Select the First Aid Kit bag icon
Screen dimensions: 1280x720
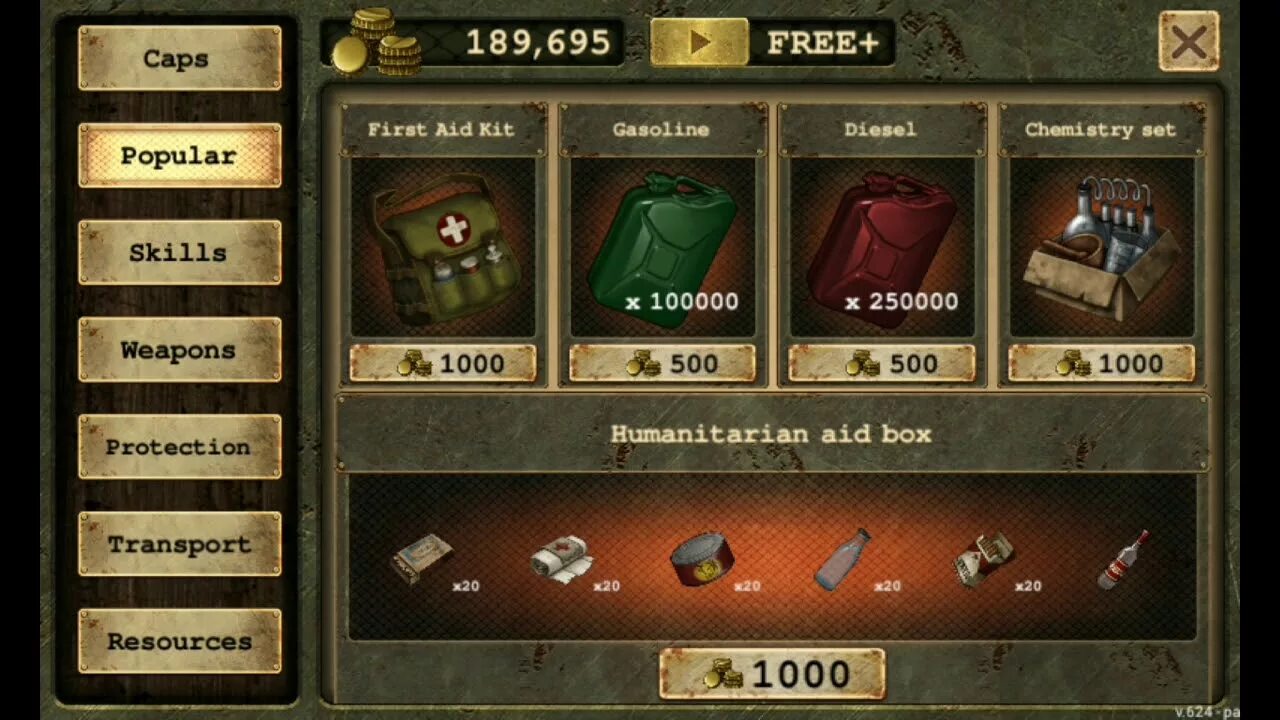tap(443, 249)
